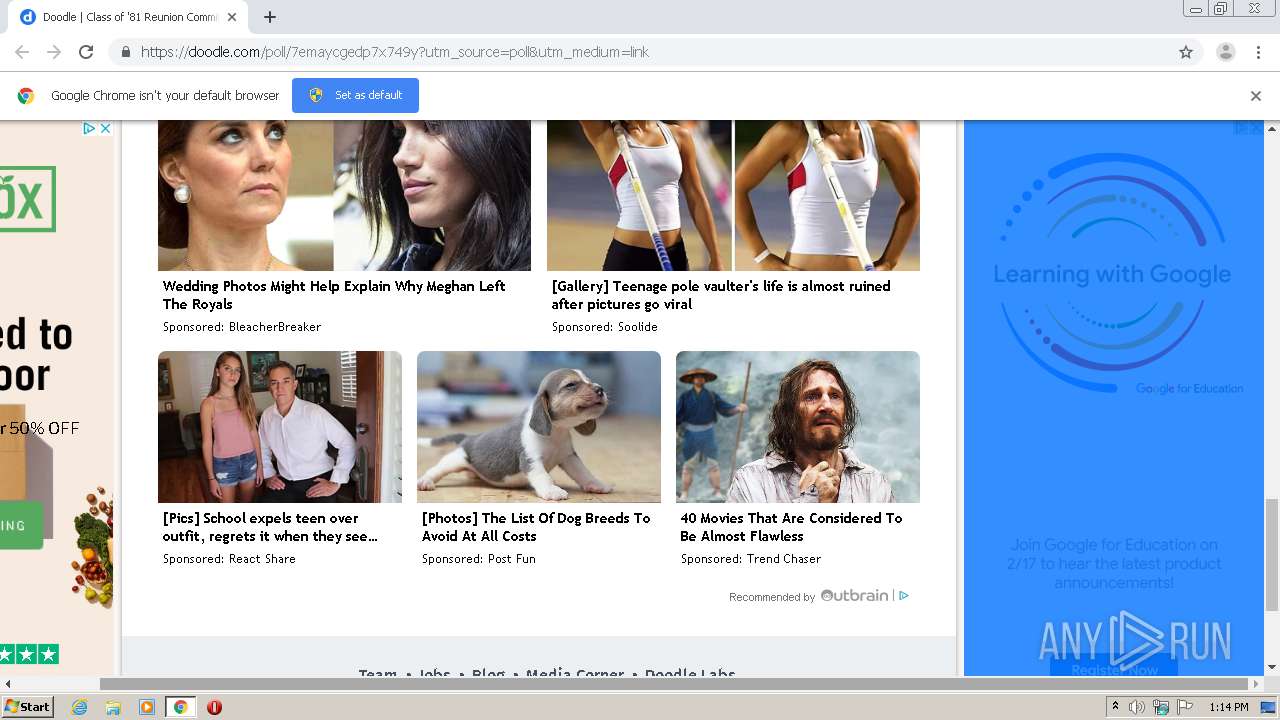The height and width of the screenshot is (720, 1280).
Task: Open Windows Media Player from taskbar
Action: [x=147, y=707]
